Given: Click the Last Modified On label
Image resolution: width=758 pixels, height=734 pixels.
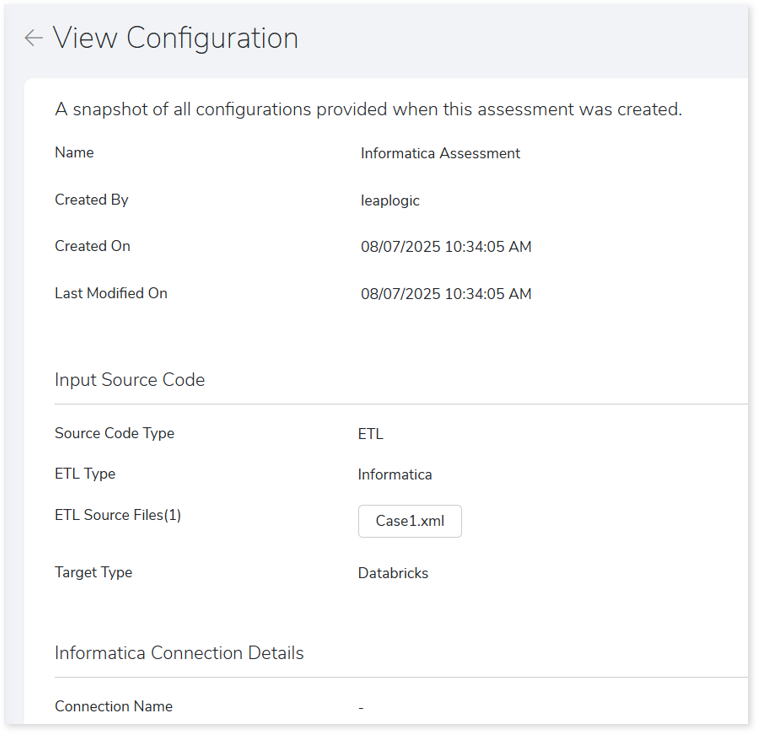Looking at the screenshot, I should [x=111, y=293].
